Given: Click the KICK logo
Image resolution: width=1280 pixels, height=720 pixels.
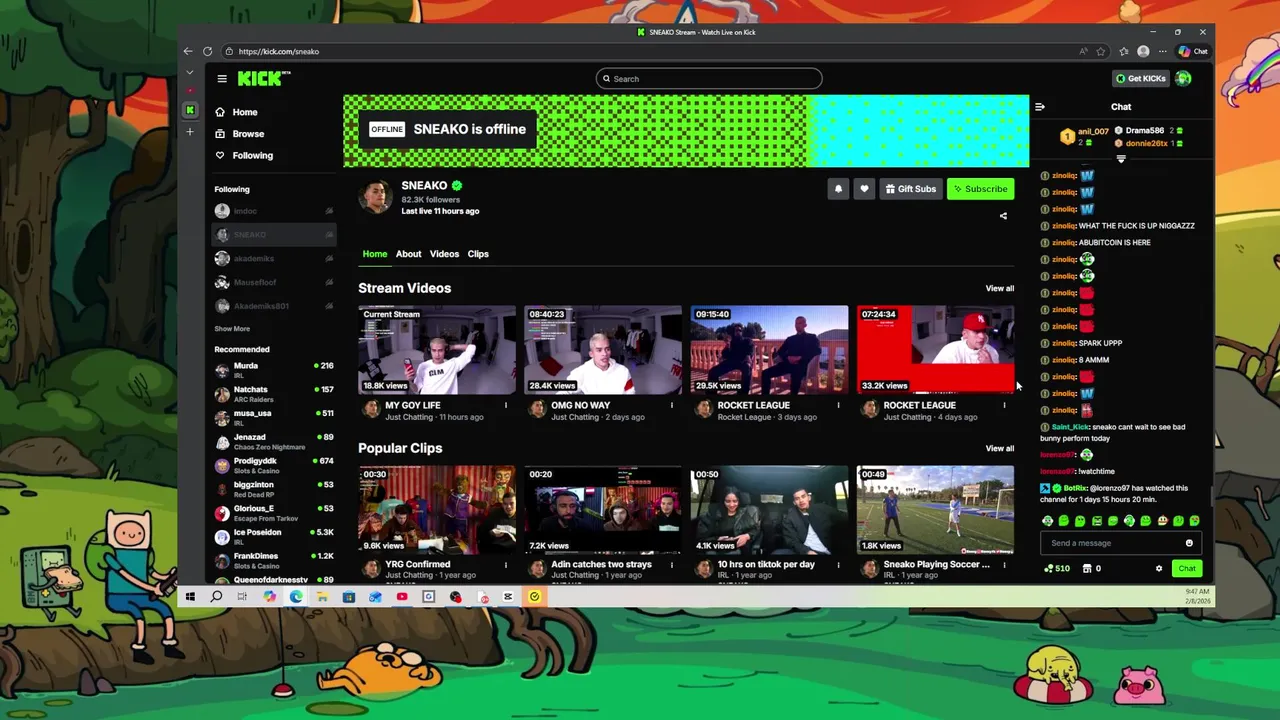Looking at the screenshot, I should tap(263, 79).
